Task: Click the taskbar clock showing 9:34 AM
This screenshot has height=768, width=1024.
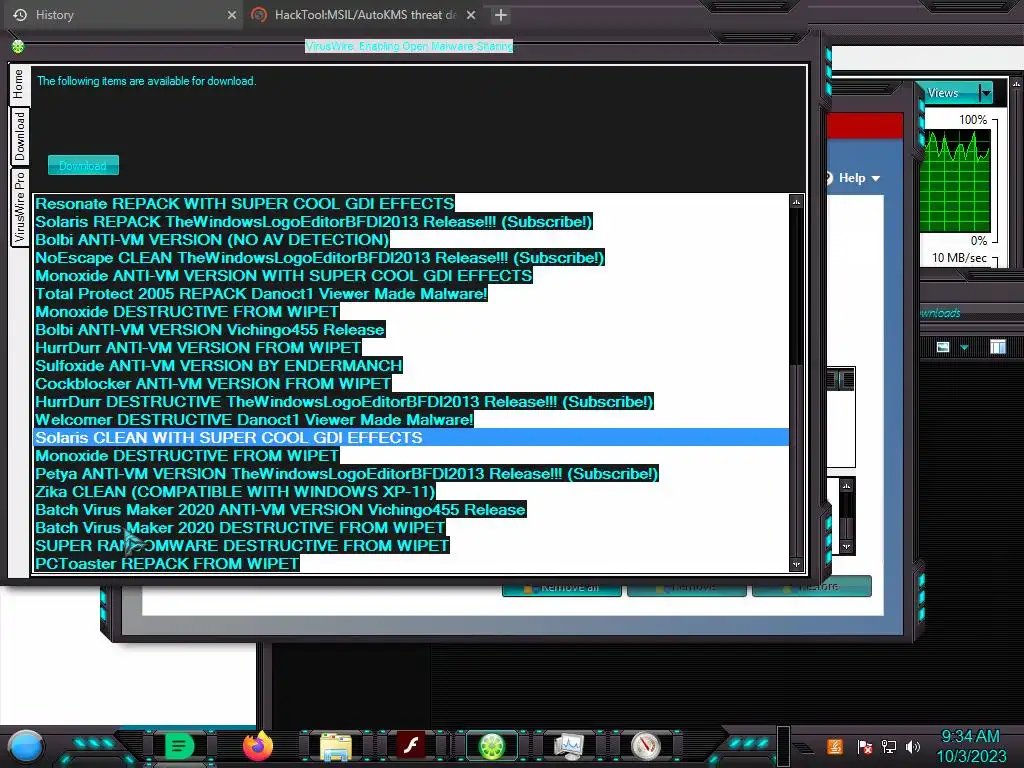Action: [x=971, y=746]
